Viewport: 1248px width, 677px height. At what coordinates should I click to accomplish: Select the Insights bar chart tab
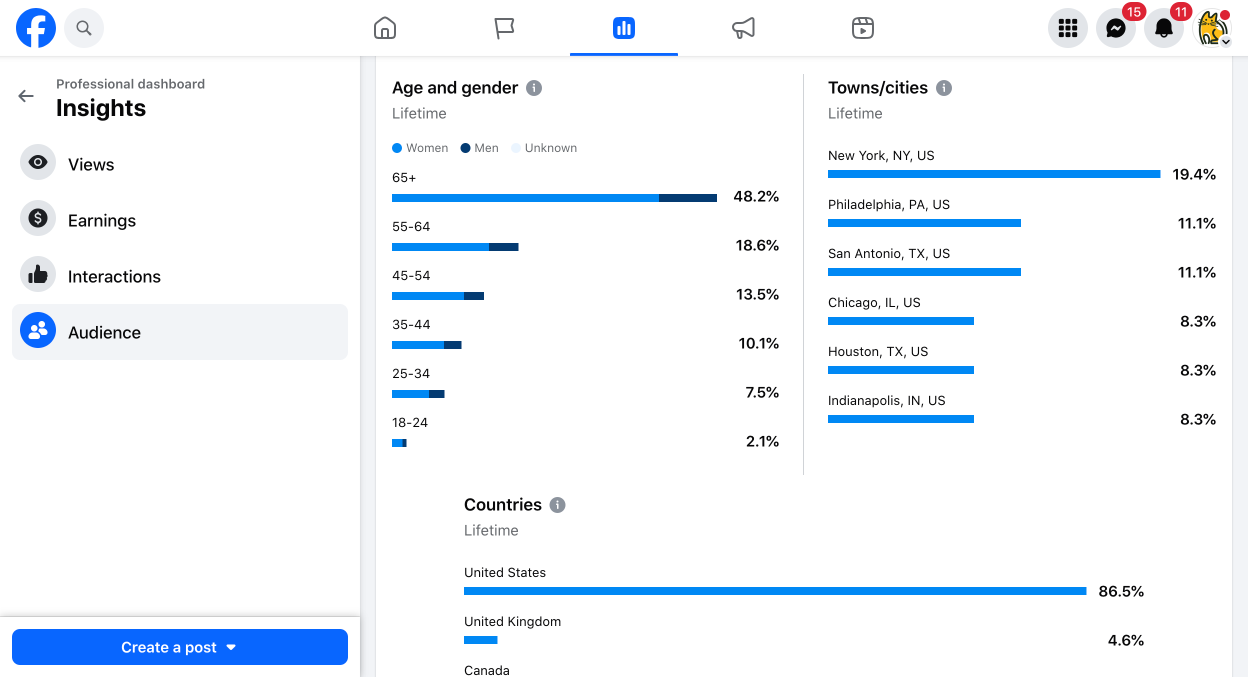tap(624, 28)
